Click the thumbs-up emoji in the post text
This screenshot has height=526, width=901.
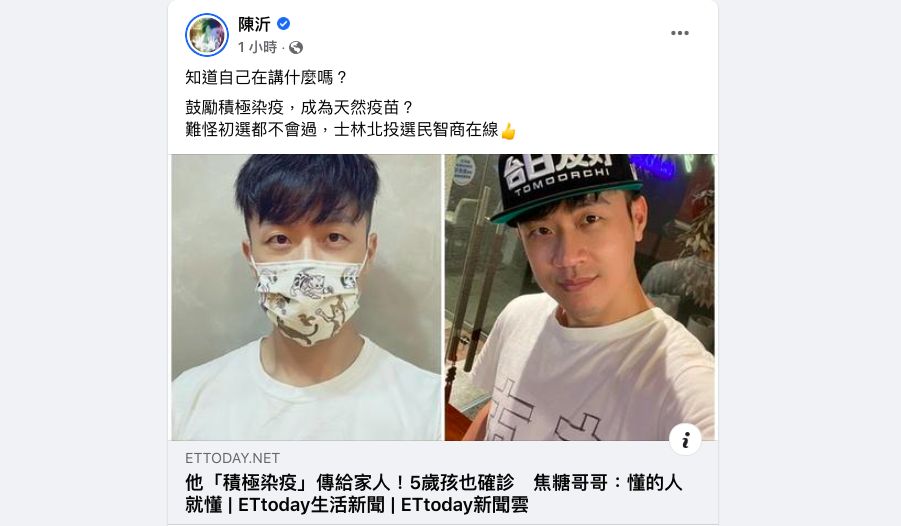point(508,132)
